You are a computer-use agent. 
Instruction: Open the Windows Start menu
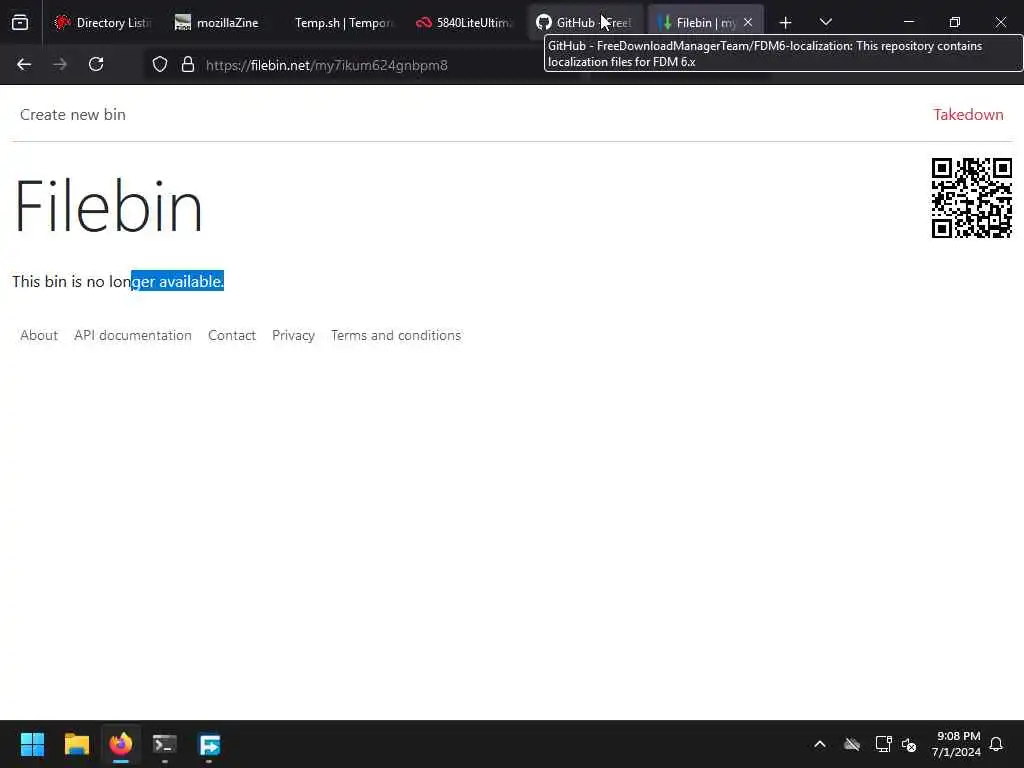click(x=32, y=744)
